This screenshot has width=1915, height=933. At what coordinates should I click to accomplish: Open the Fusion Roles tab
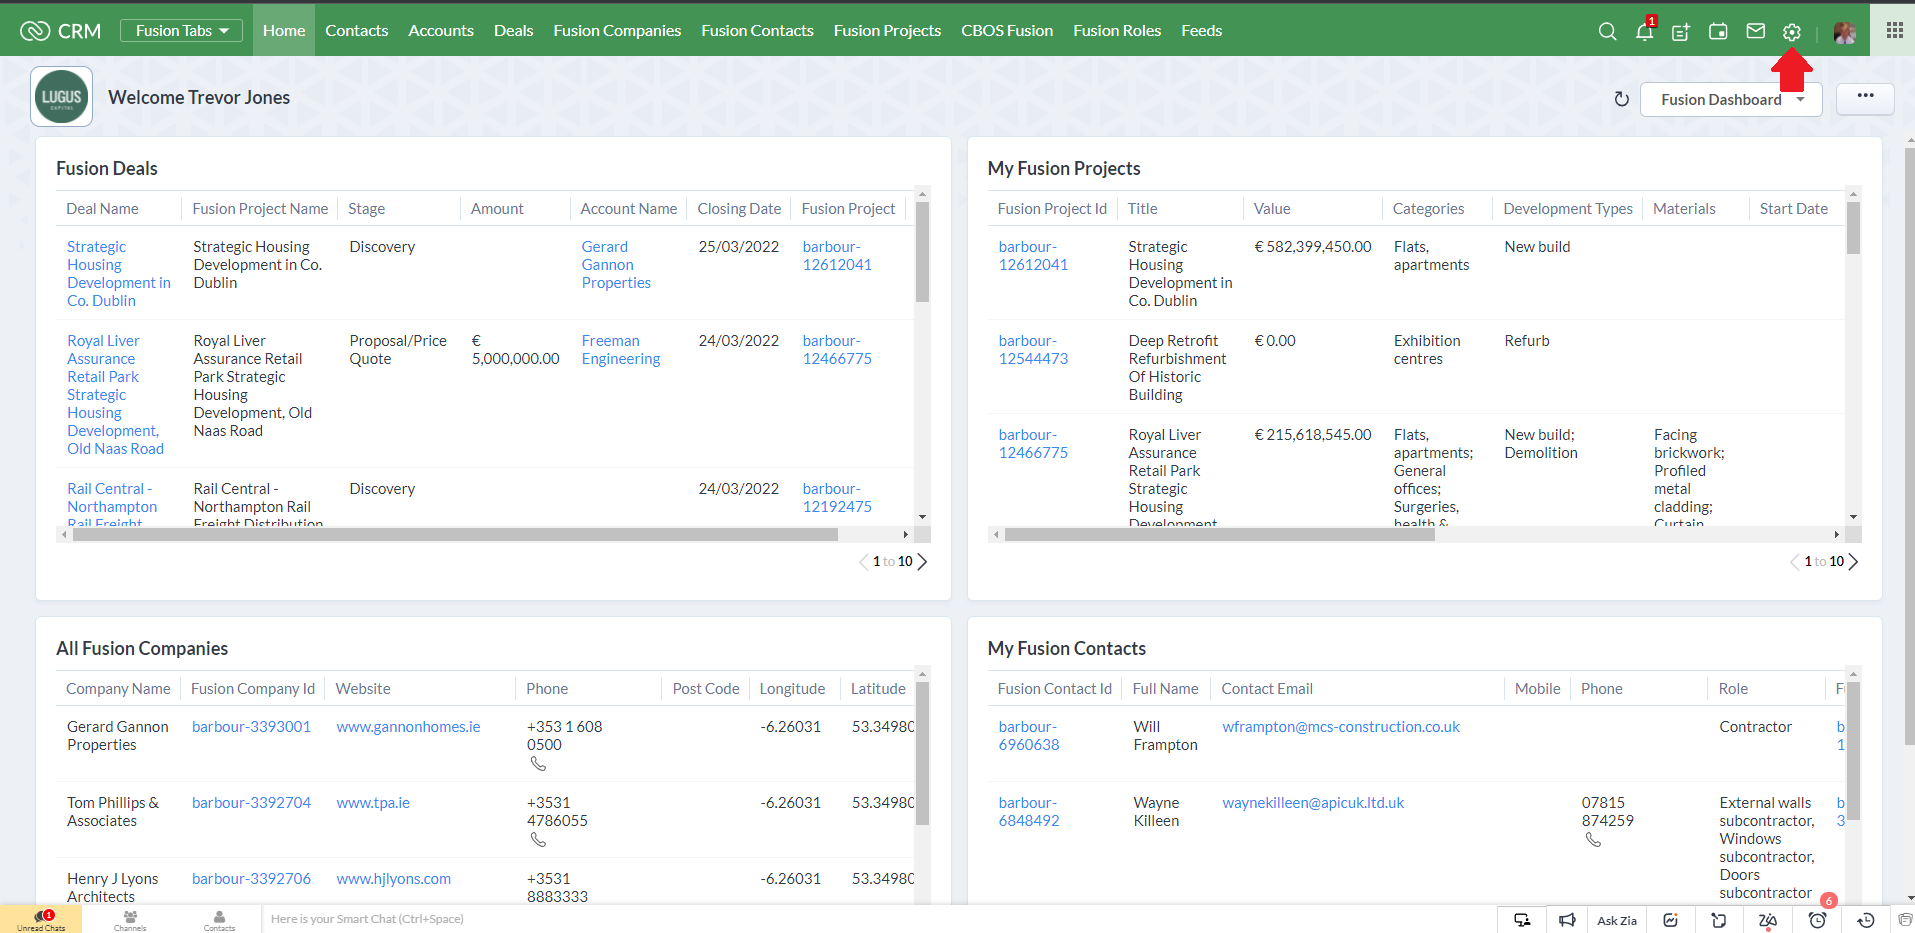pyautogui.click(x=1117, y=31)
